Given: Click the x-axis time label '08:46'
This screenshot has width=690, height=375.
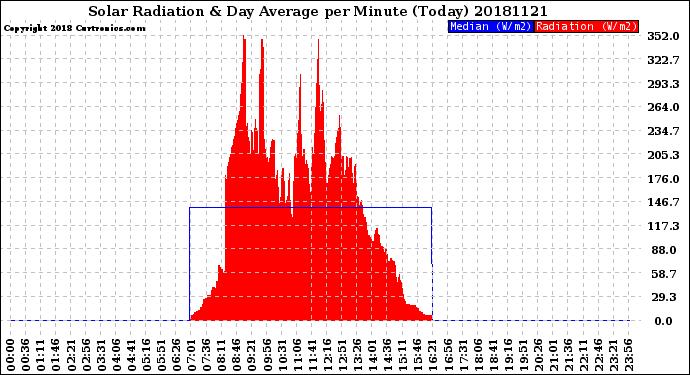Looking at the screenshot, I should (x=237, y=355).
